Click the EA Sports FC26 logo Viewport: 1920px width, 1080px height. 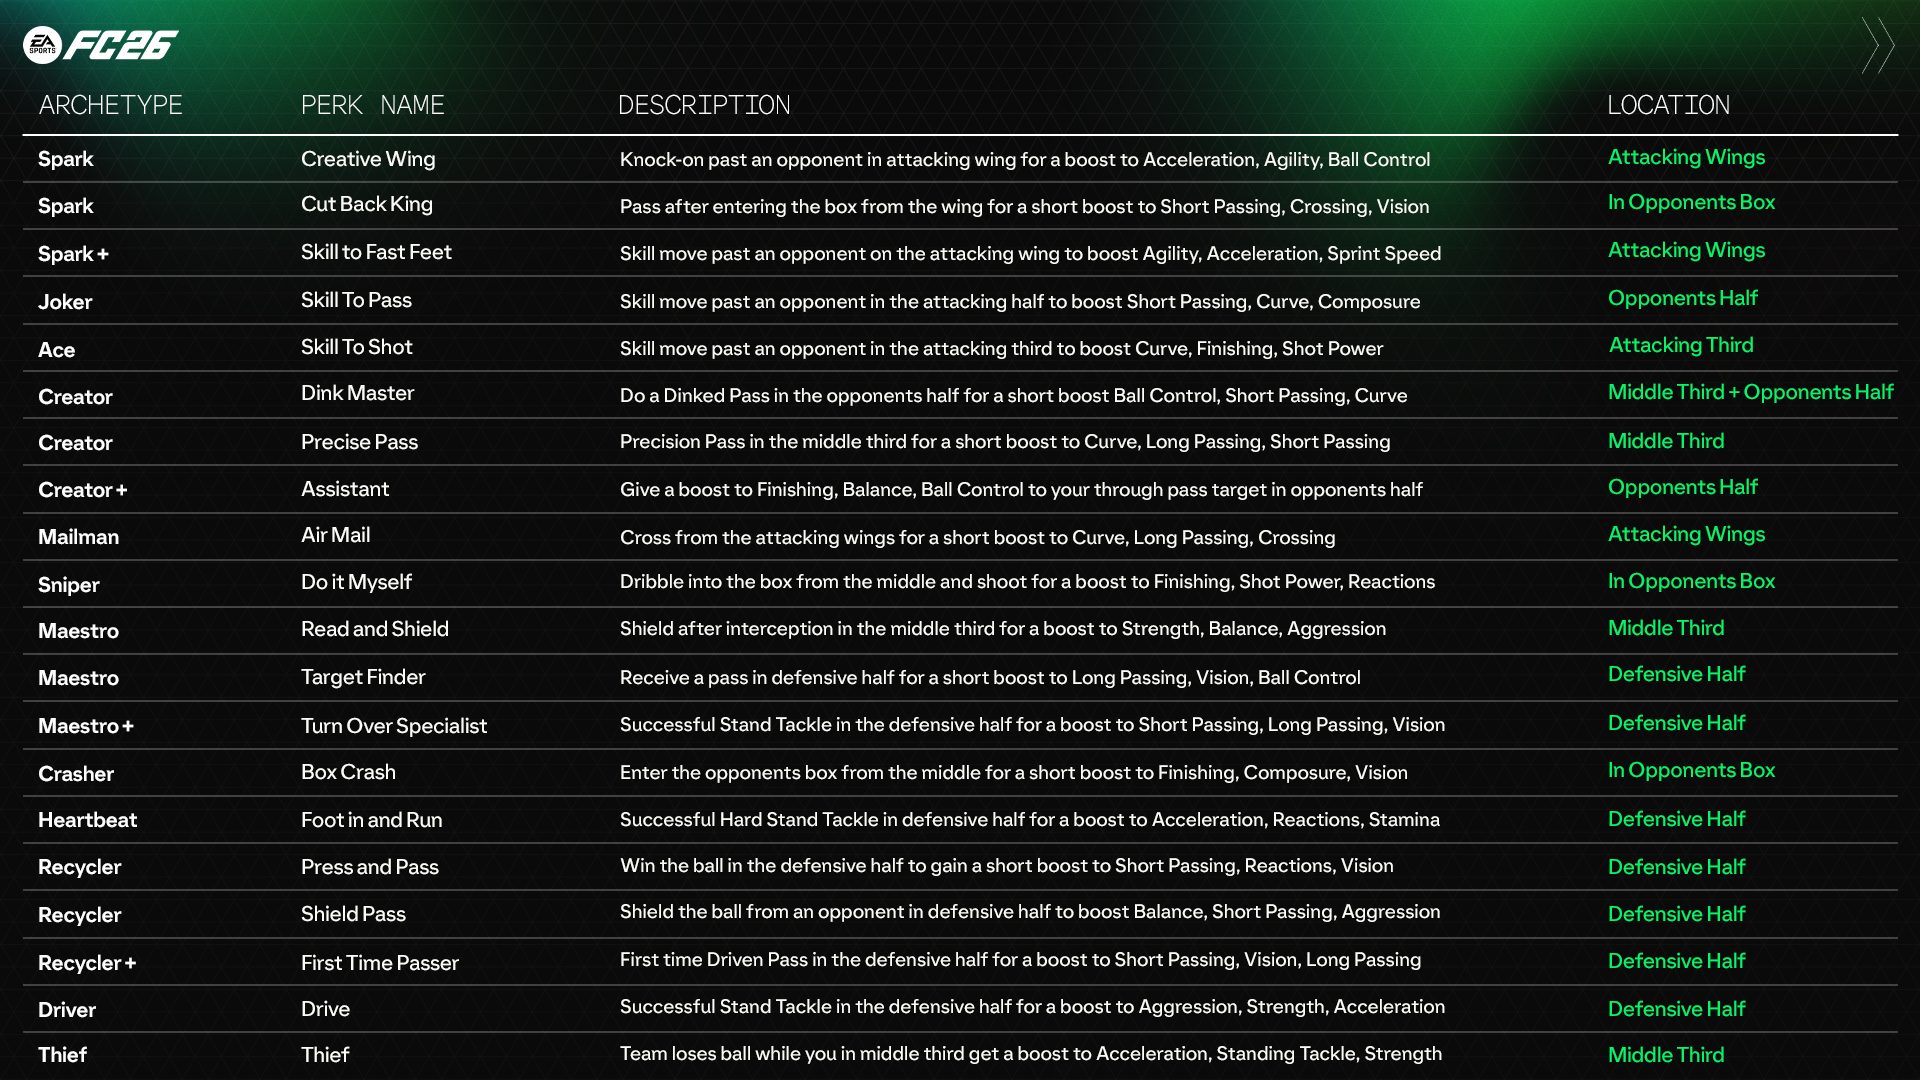tap(100, 45)
